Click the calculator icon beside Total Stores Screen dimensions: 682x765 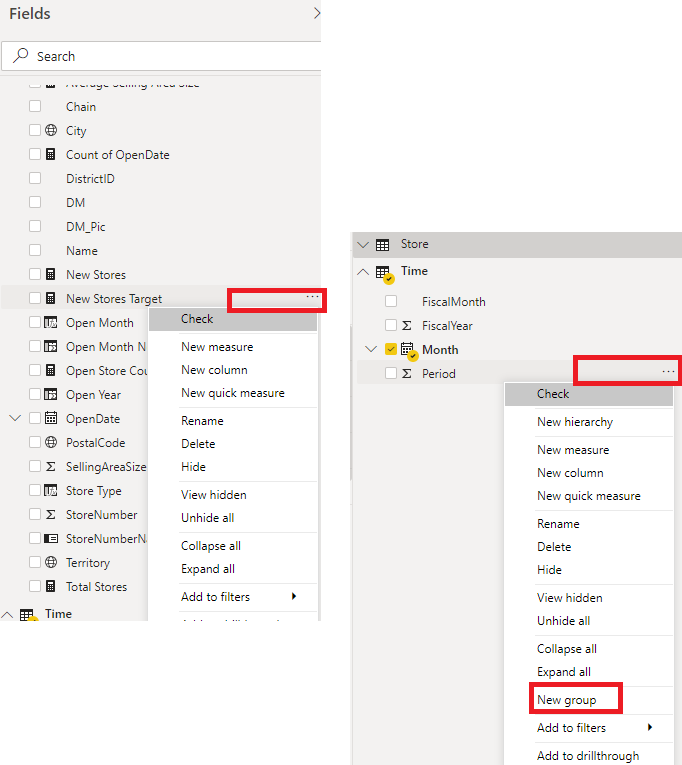click(51, 586)
